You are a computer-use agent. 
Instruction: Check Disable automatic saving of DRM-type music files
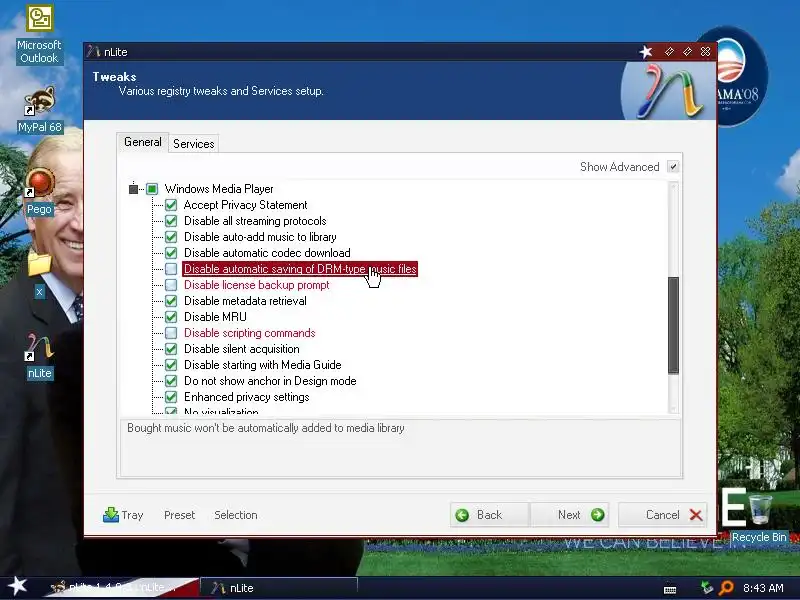point(171,269)
